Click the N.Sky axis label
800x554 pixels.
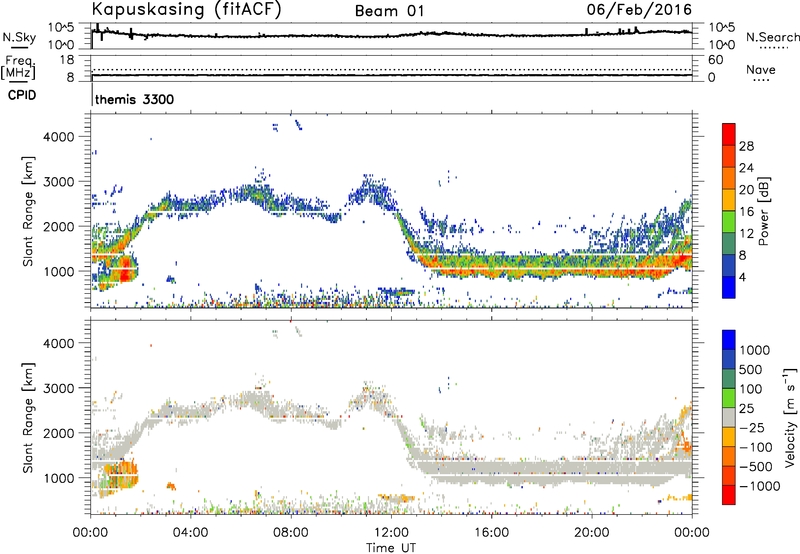point(19,37)
